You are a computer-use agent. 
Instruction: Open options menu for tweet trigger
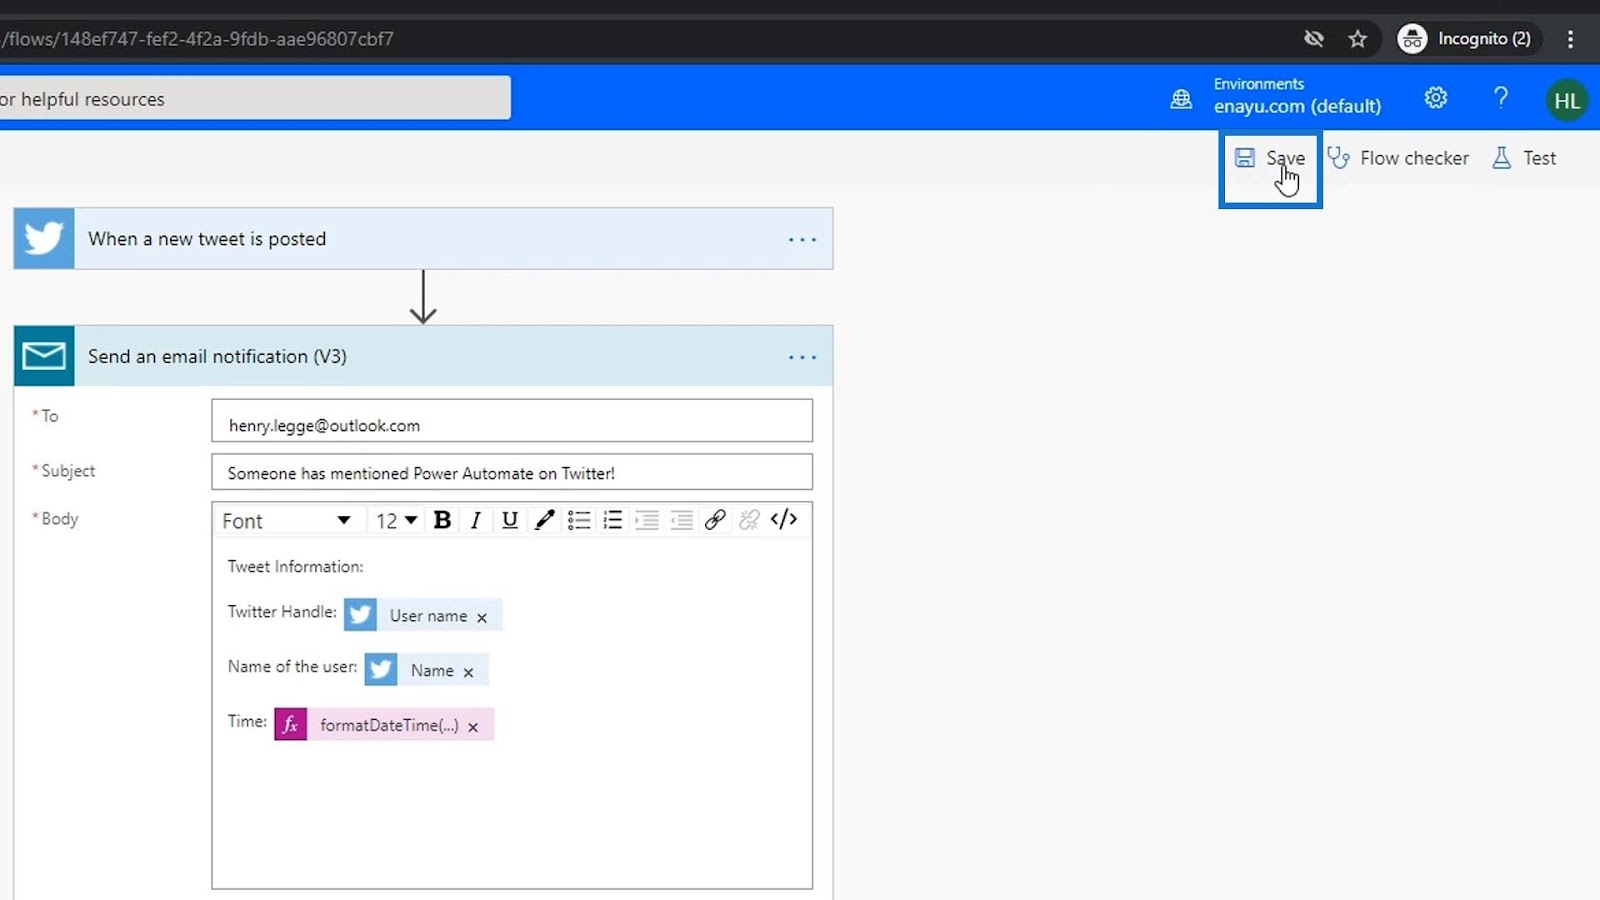[802, 240]
